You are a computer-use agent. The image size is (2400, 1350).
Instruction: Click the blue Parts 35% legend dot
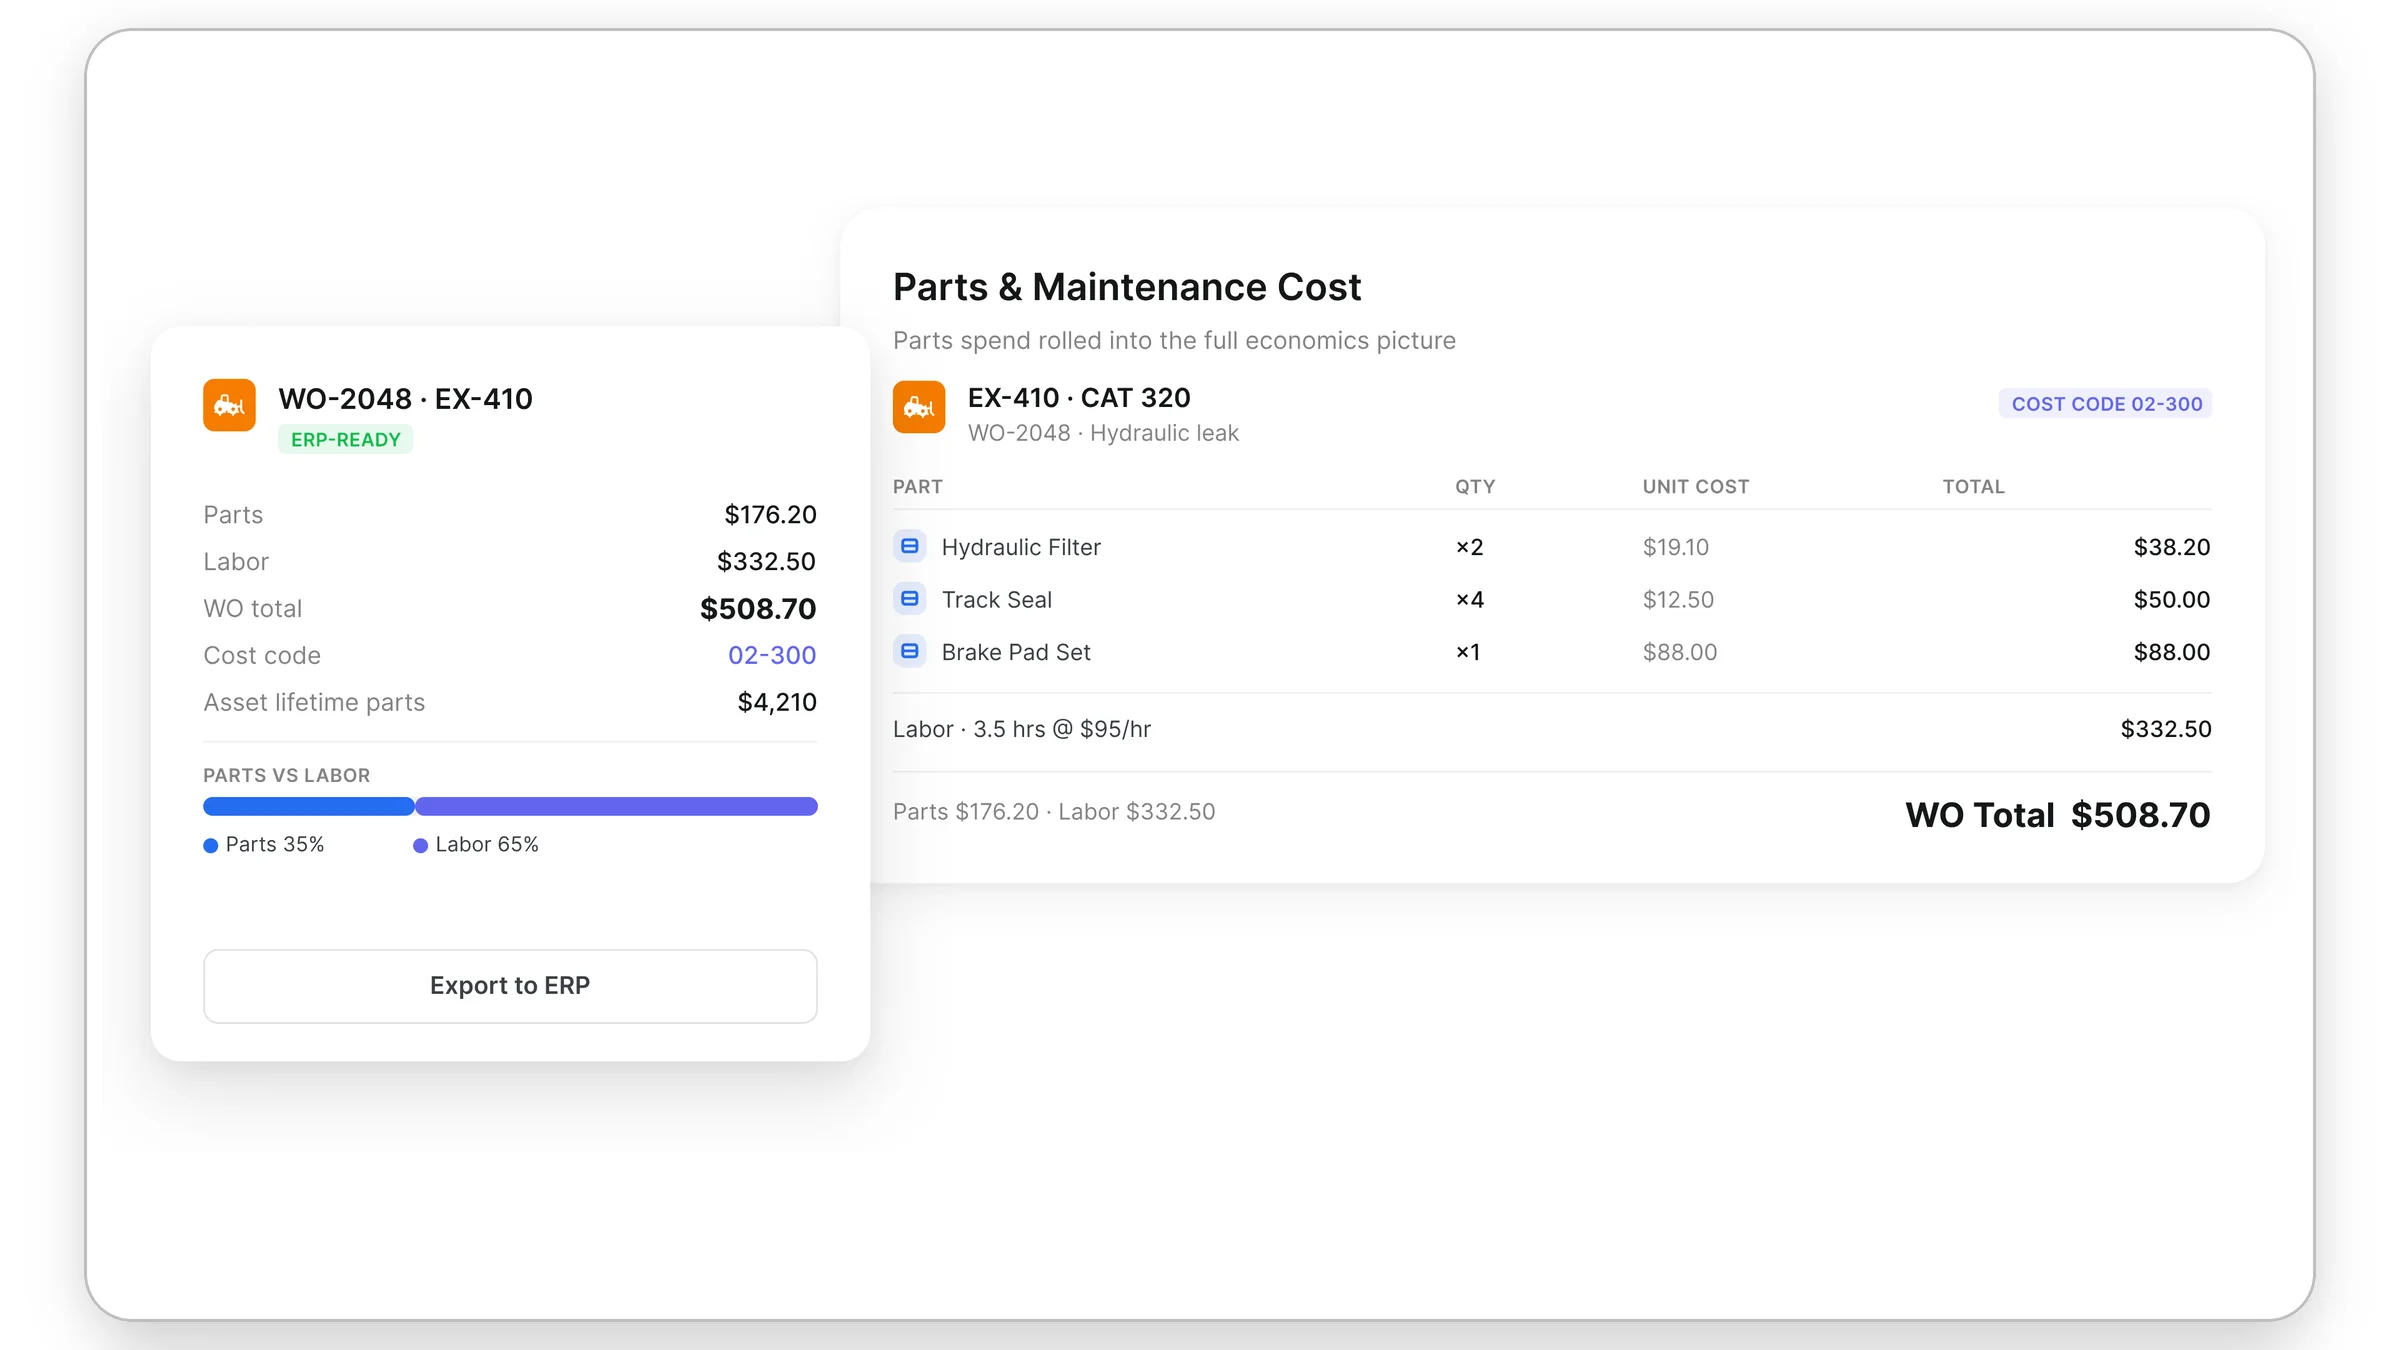tap(210, 846)
